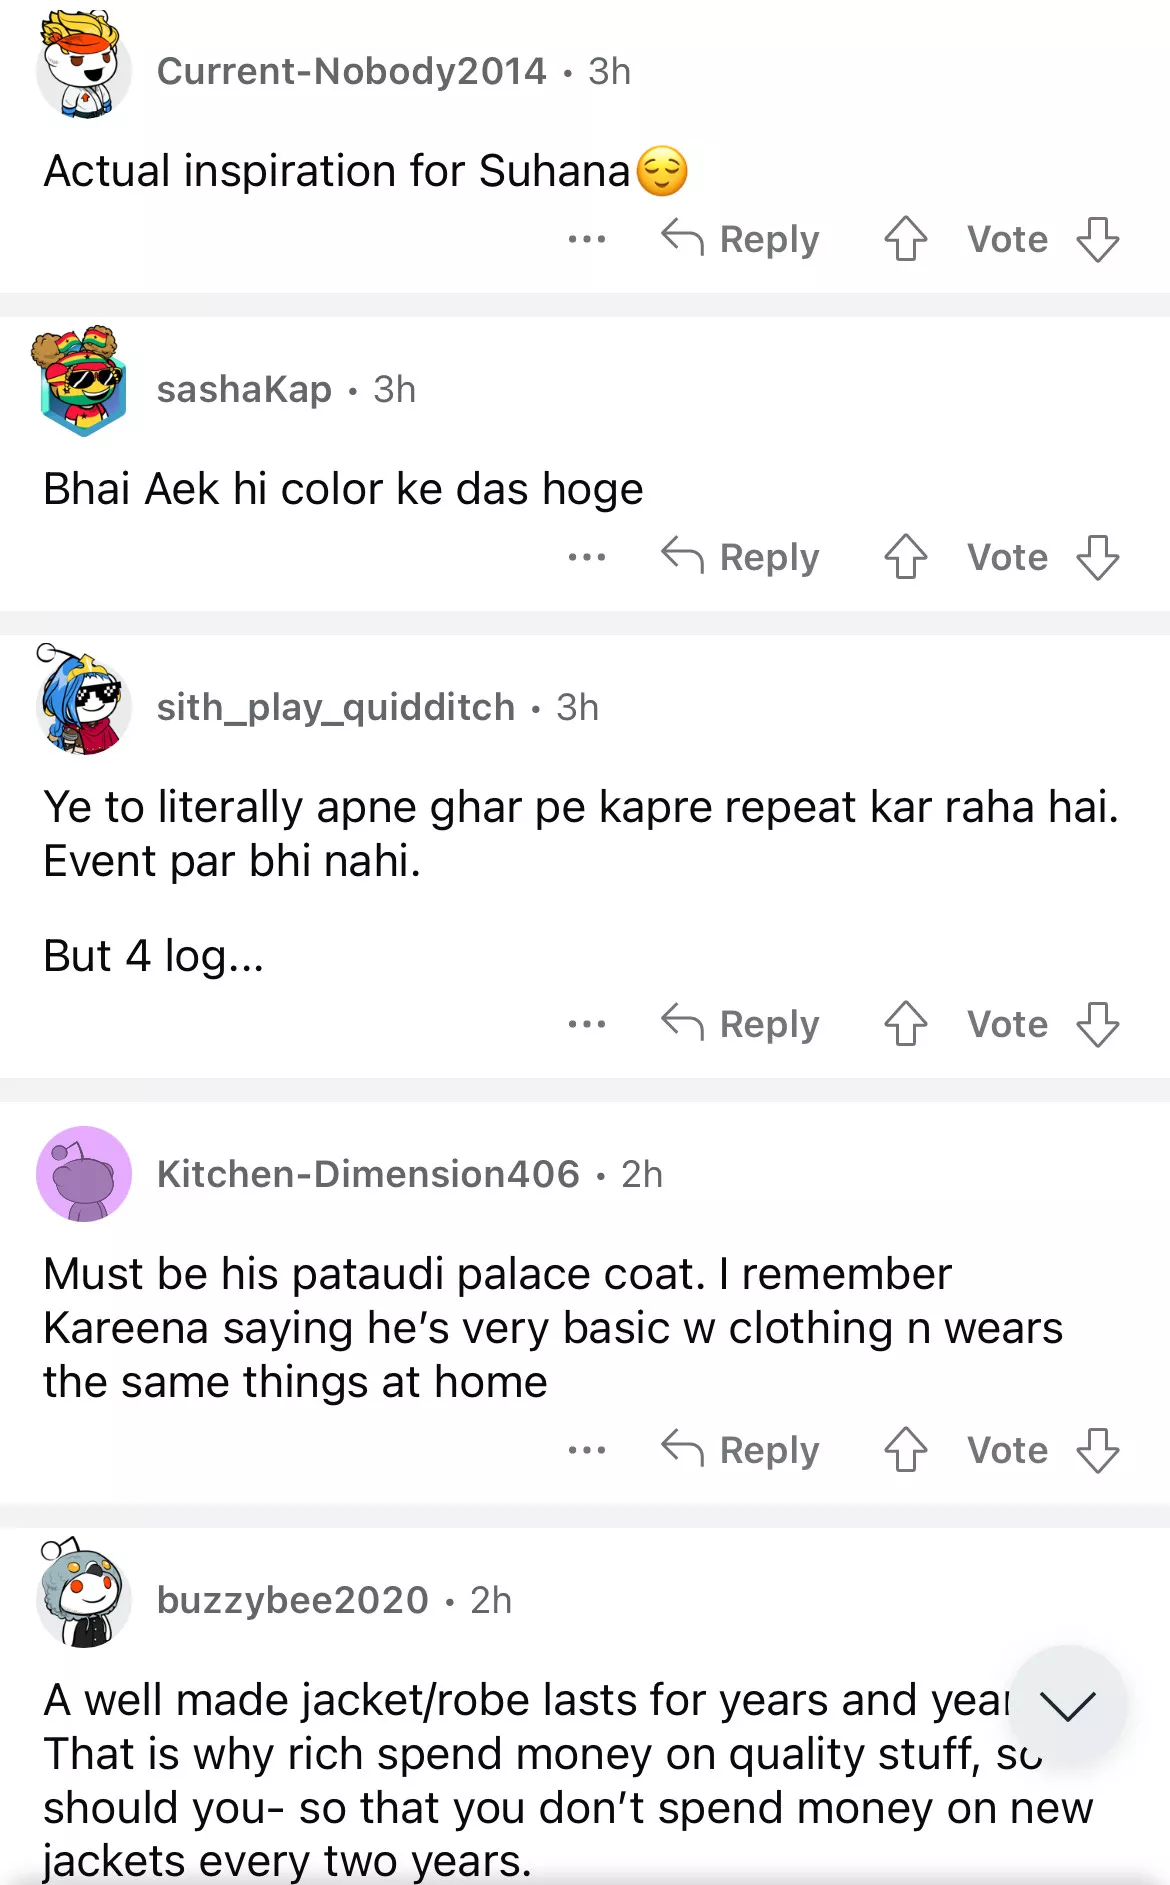Downvote Current-Nobody2014's comment
Screen dimensions: 1170x1885
[x=1097, y=240]
